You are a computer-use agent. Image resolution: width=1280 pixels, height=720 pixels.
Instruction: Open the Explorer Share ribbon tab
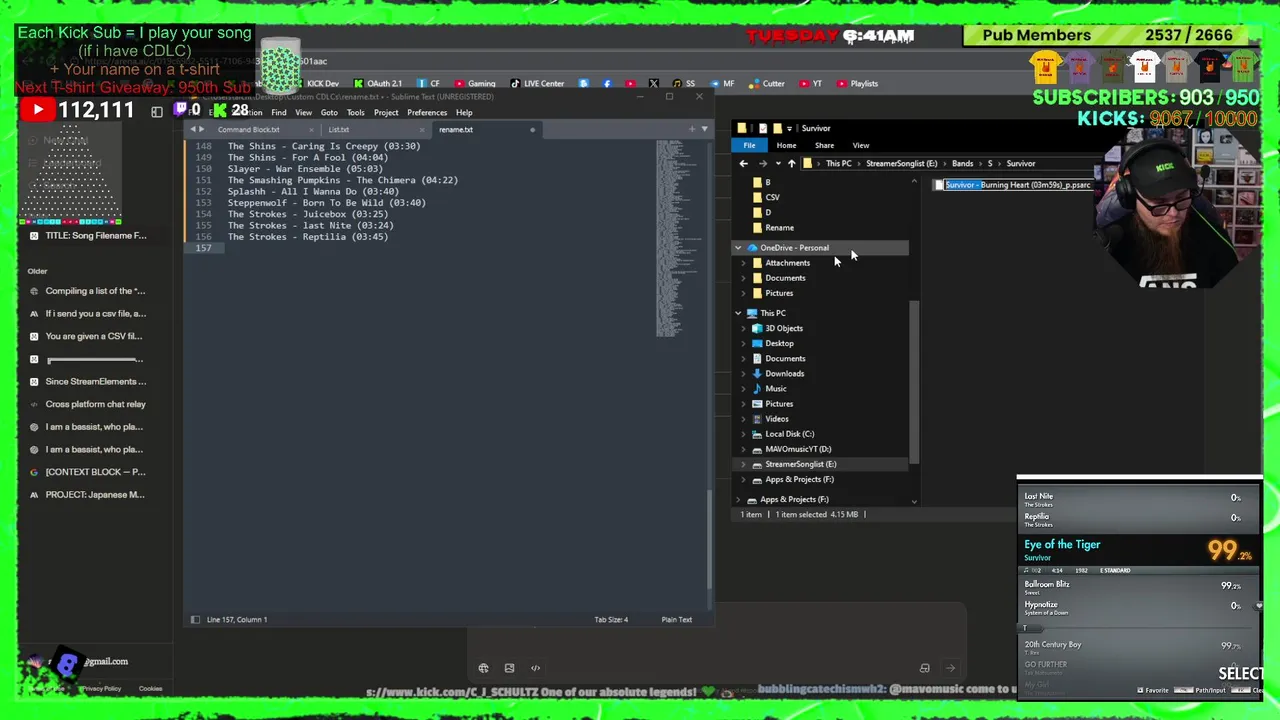[x=824, y=146]
